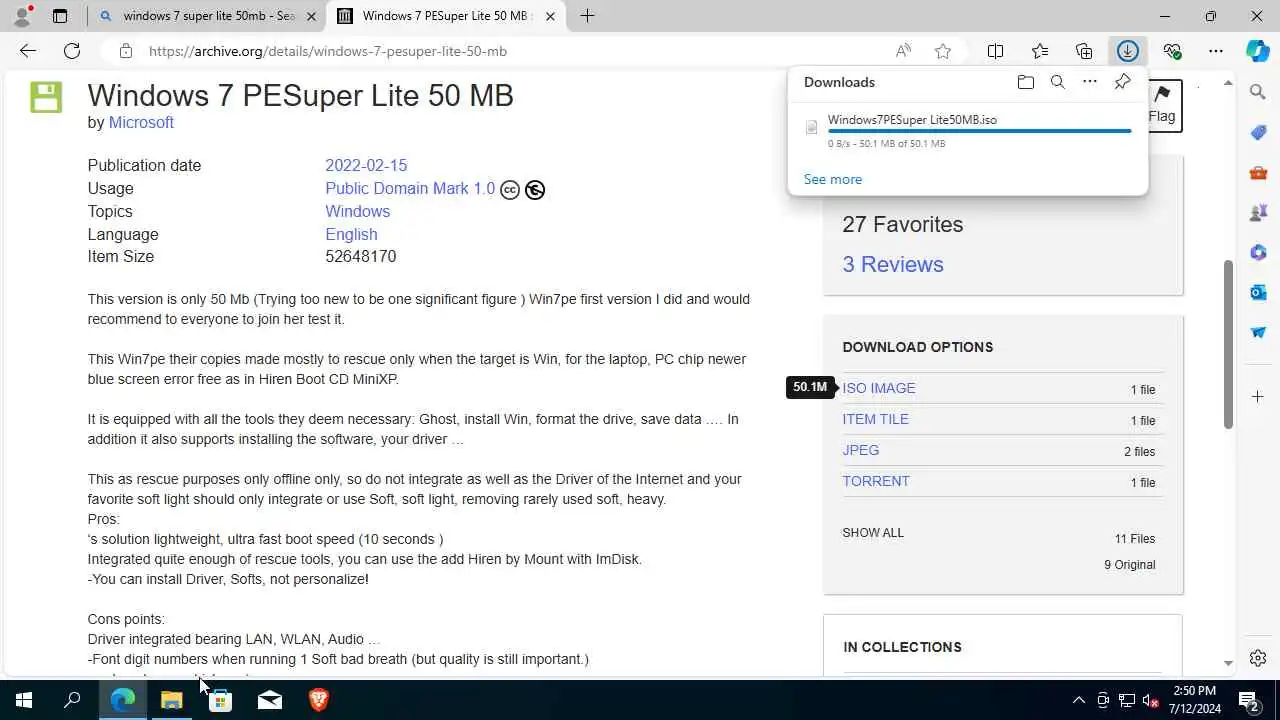1280x720 pixels.
Task: Open JPEG download option
Action: click(x=860, y=450)
